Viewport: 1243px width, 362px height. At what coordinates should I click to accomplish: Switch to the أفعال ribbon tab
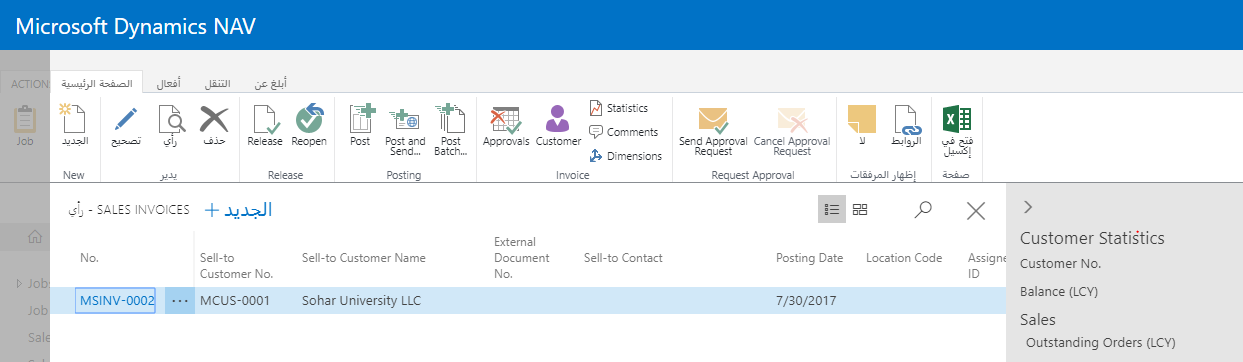click(x=169, y=84)
